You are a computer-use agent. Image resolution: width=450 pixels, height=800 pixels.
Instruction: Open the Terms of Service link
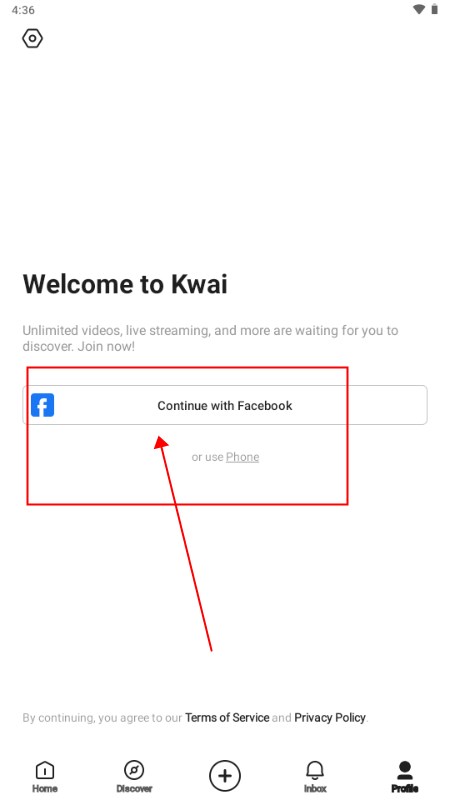(227, 717)
